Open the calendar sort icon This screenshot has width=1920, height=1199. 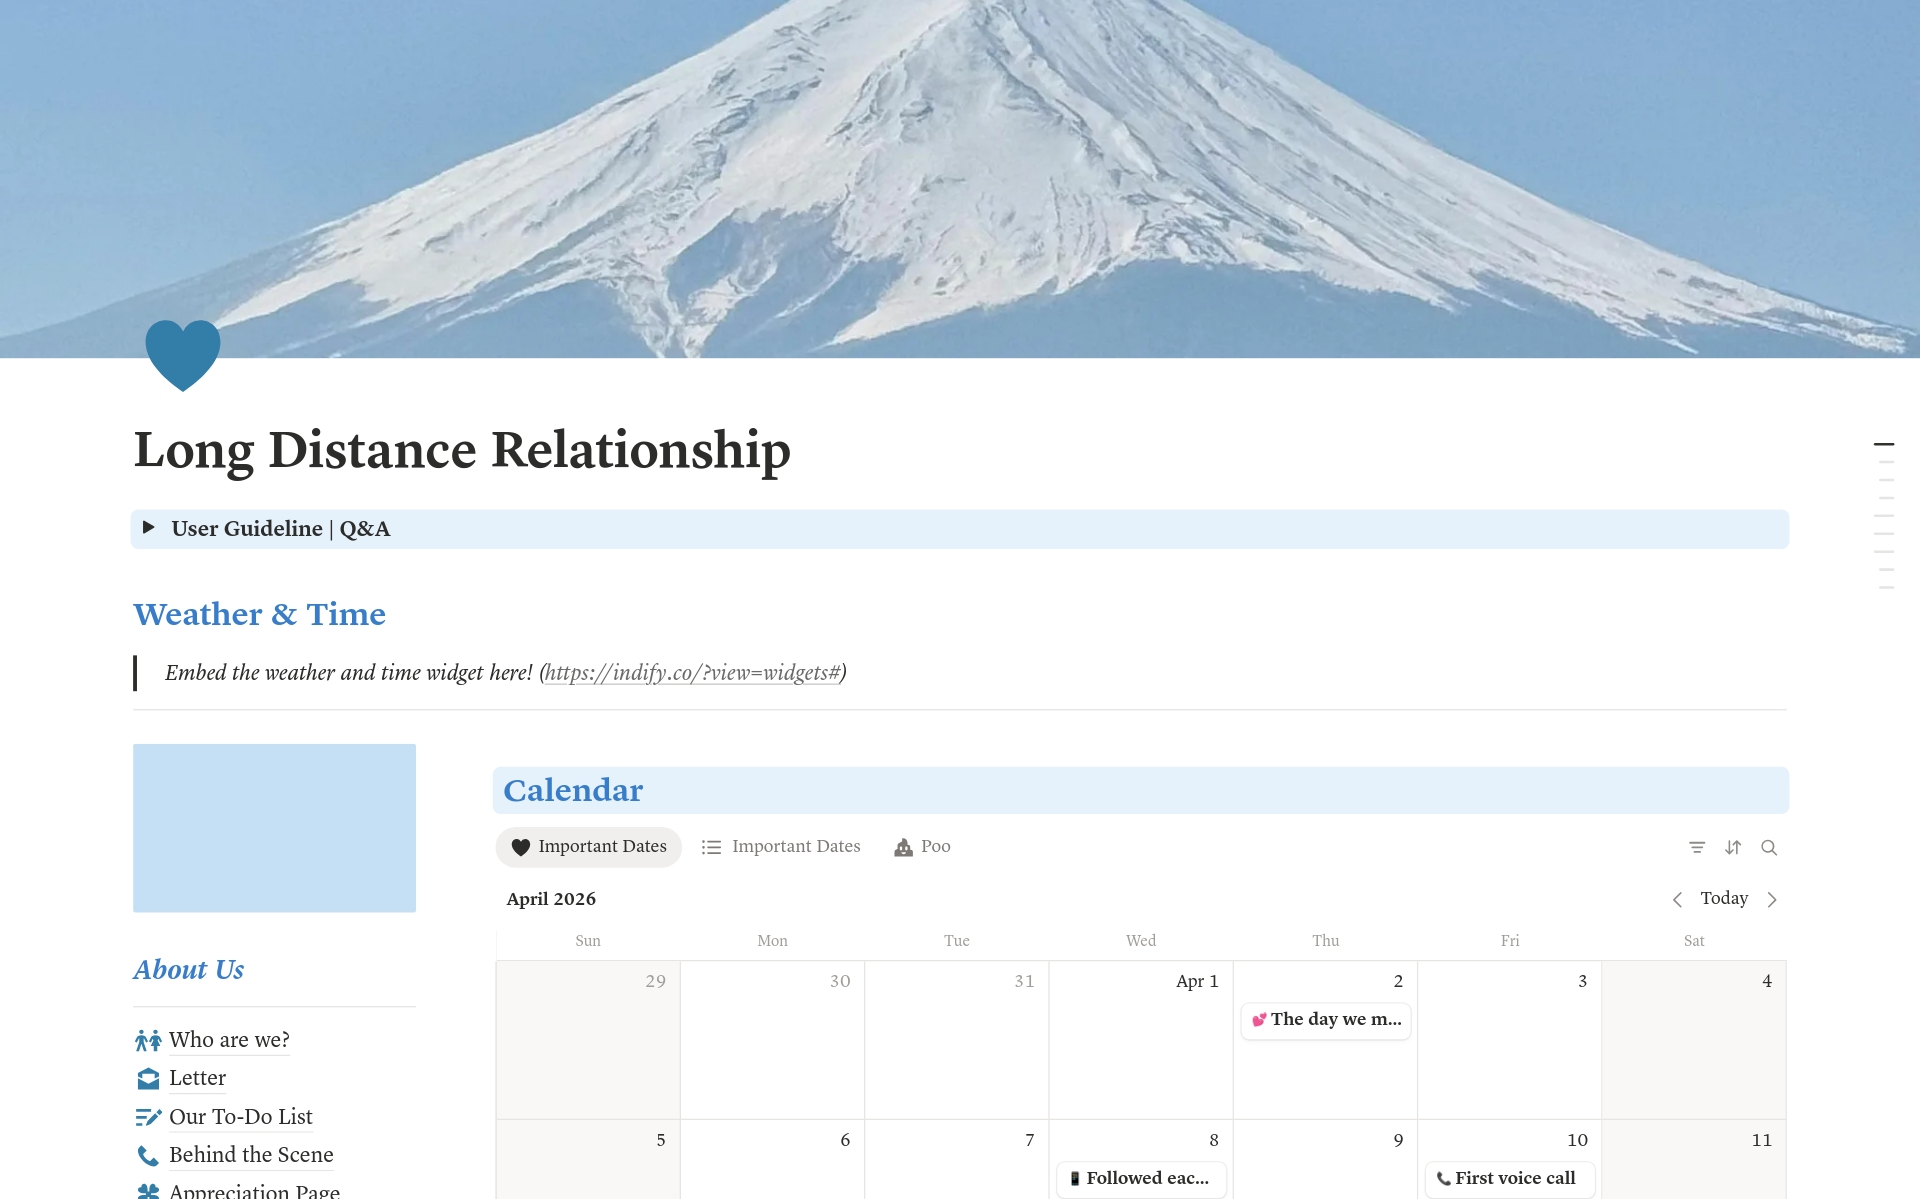pos(1733,847)
